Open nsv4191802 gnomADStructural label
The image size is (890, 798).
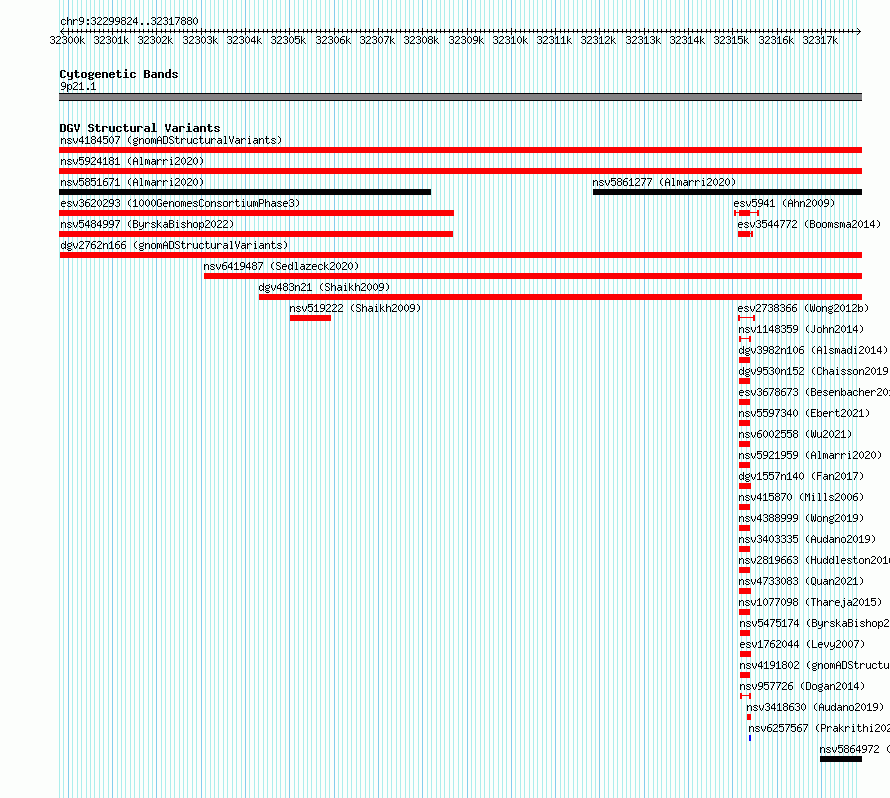pyautogui.click(x=815, y=665)
